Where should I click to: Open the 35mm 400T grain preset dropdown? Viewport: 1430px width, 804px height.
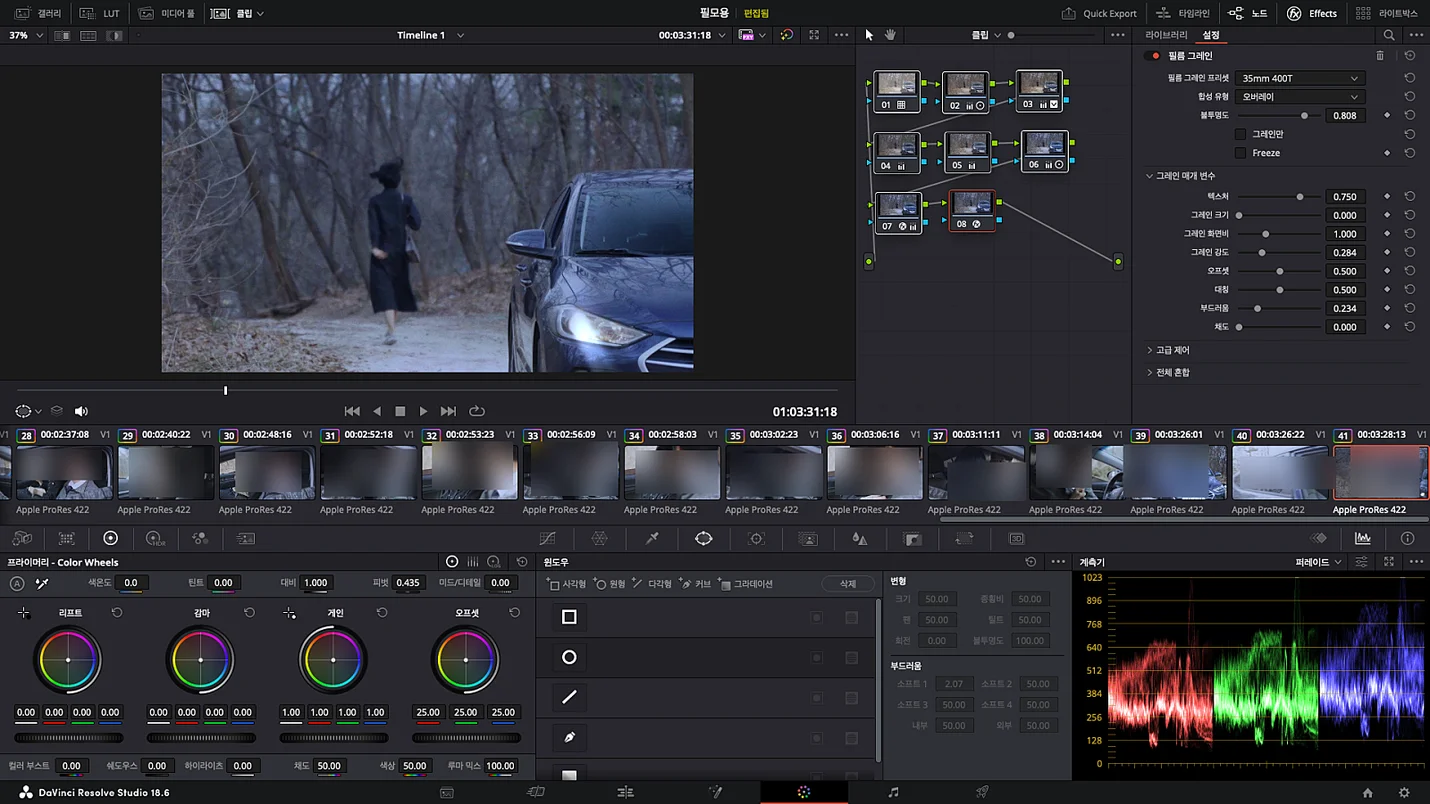[1299, 78]
